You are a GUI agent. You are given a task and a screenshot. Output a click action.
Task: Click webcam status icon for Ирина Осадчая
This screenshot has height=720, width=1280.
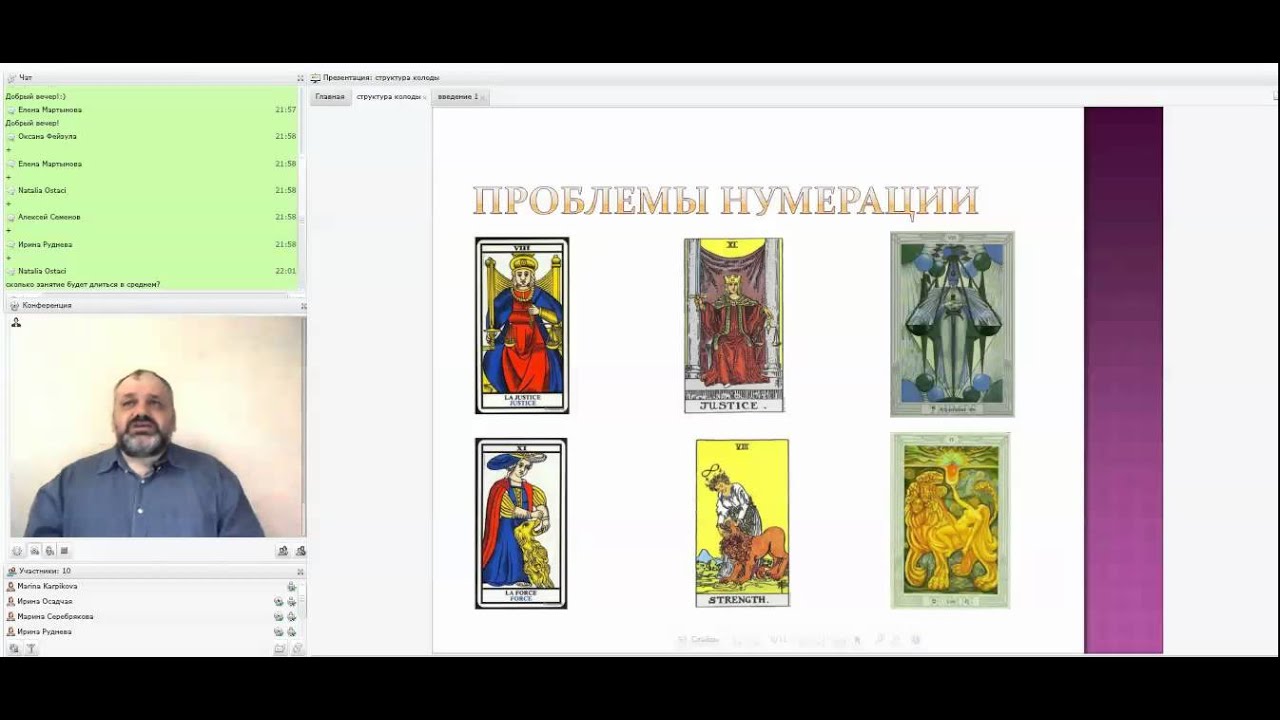(x=278, y=602)
